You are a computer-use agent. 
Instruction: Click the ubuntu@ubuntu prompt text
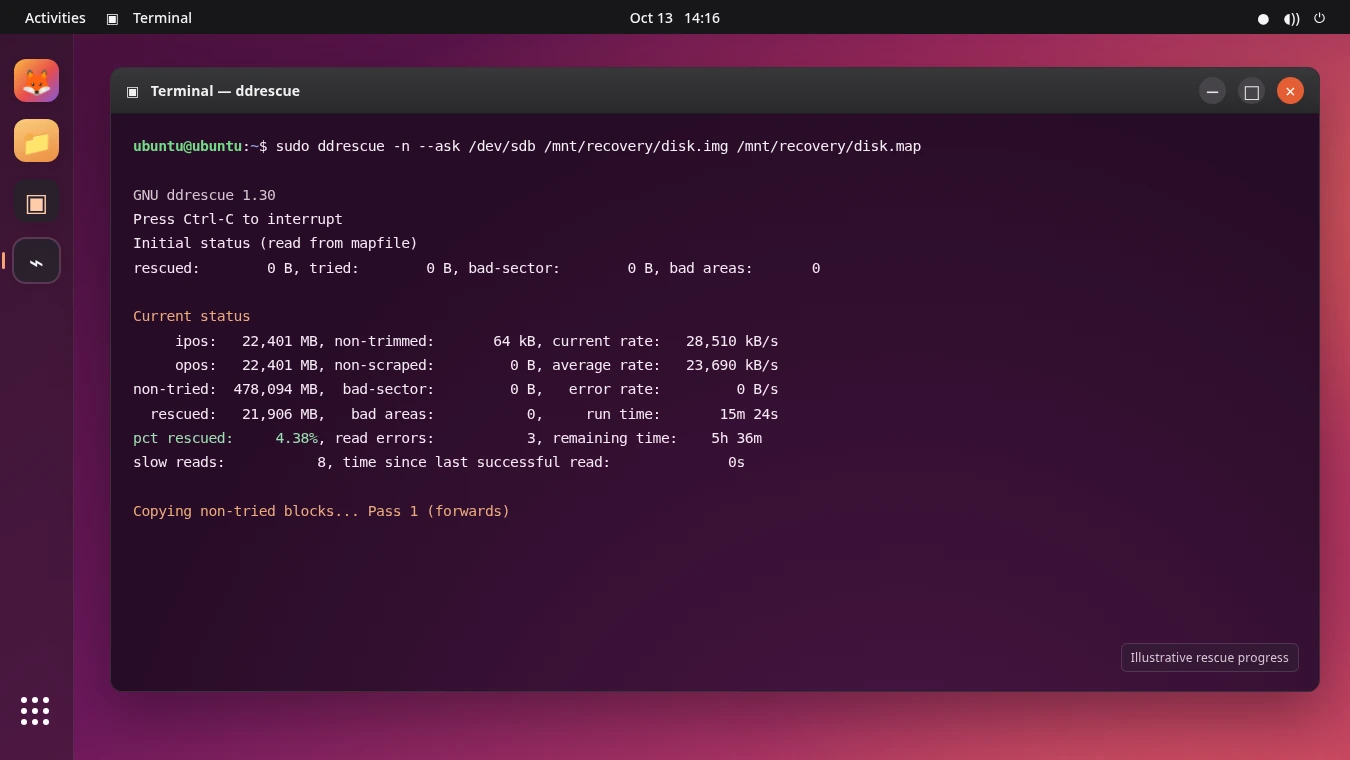click(187, 146)
